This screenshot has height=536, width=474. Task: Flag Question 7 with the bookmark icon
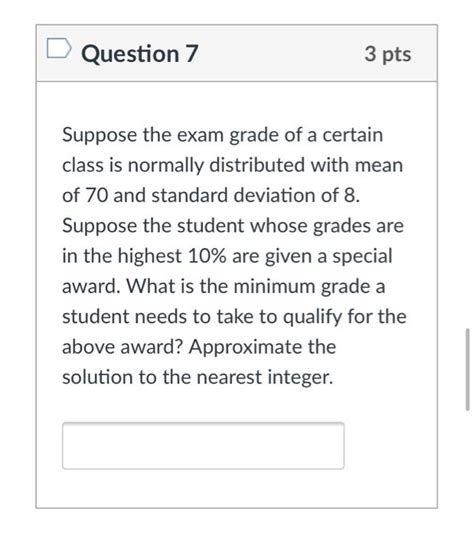coord(59,48)
